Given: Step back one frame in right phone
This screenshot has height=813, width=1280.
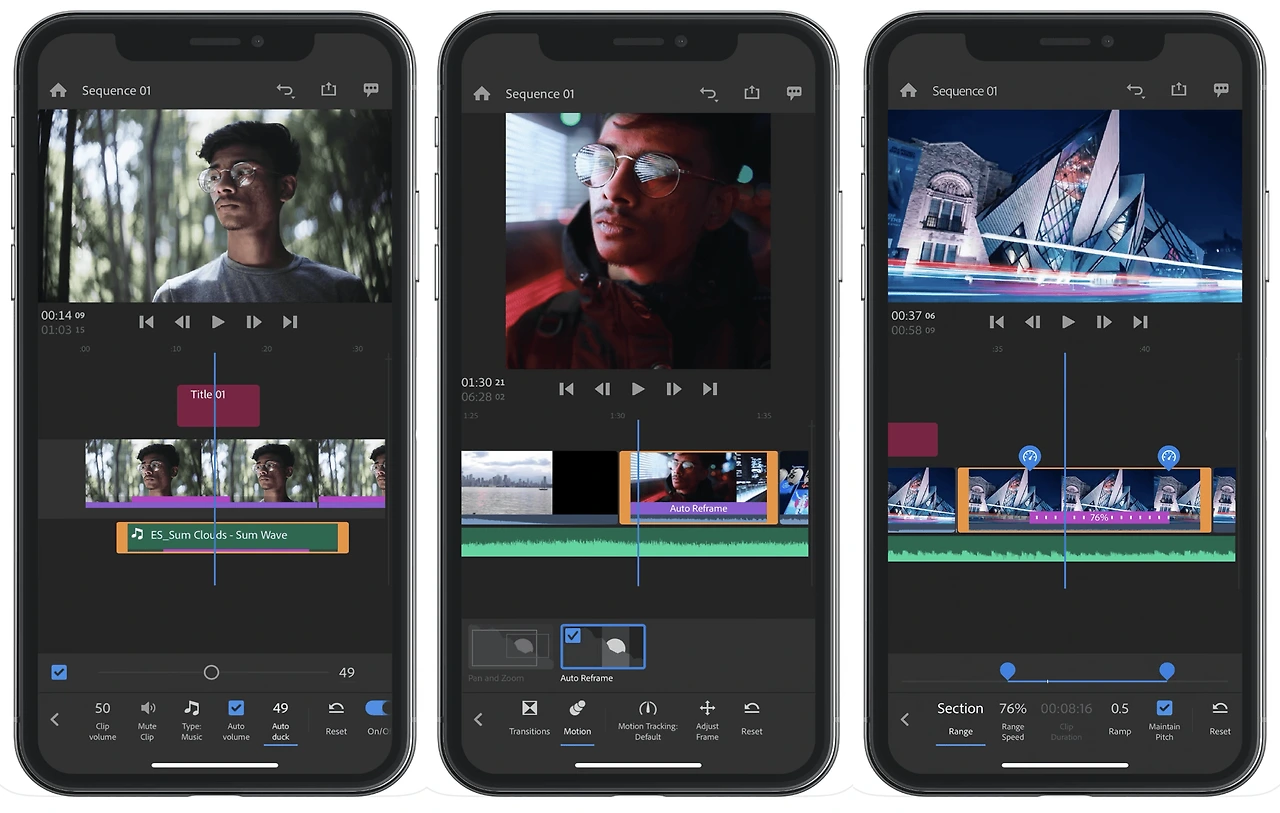Looking at the screenshot, I should click(x=1032, y=322).
